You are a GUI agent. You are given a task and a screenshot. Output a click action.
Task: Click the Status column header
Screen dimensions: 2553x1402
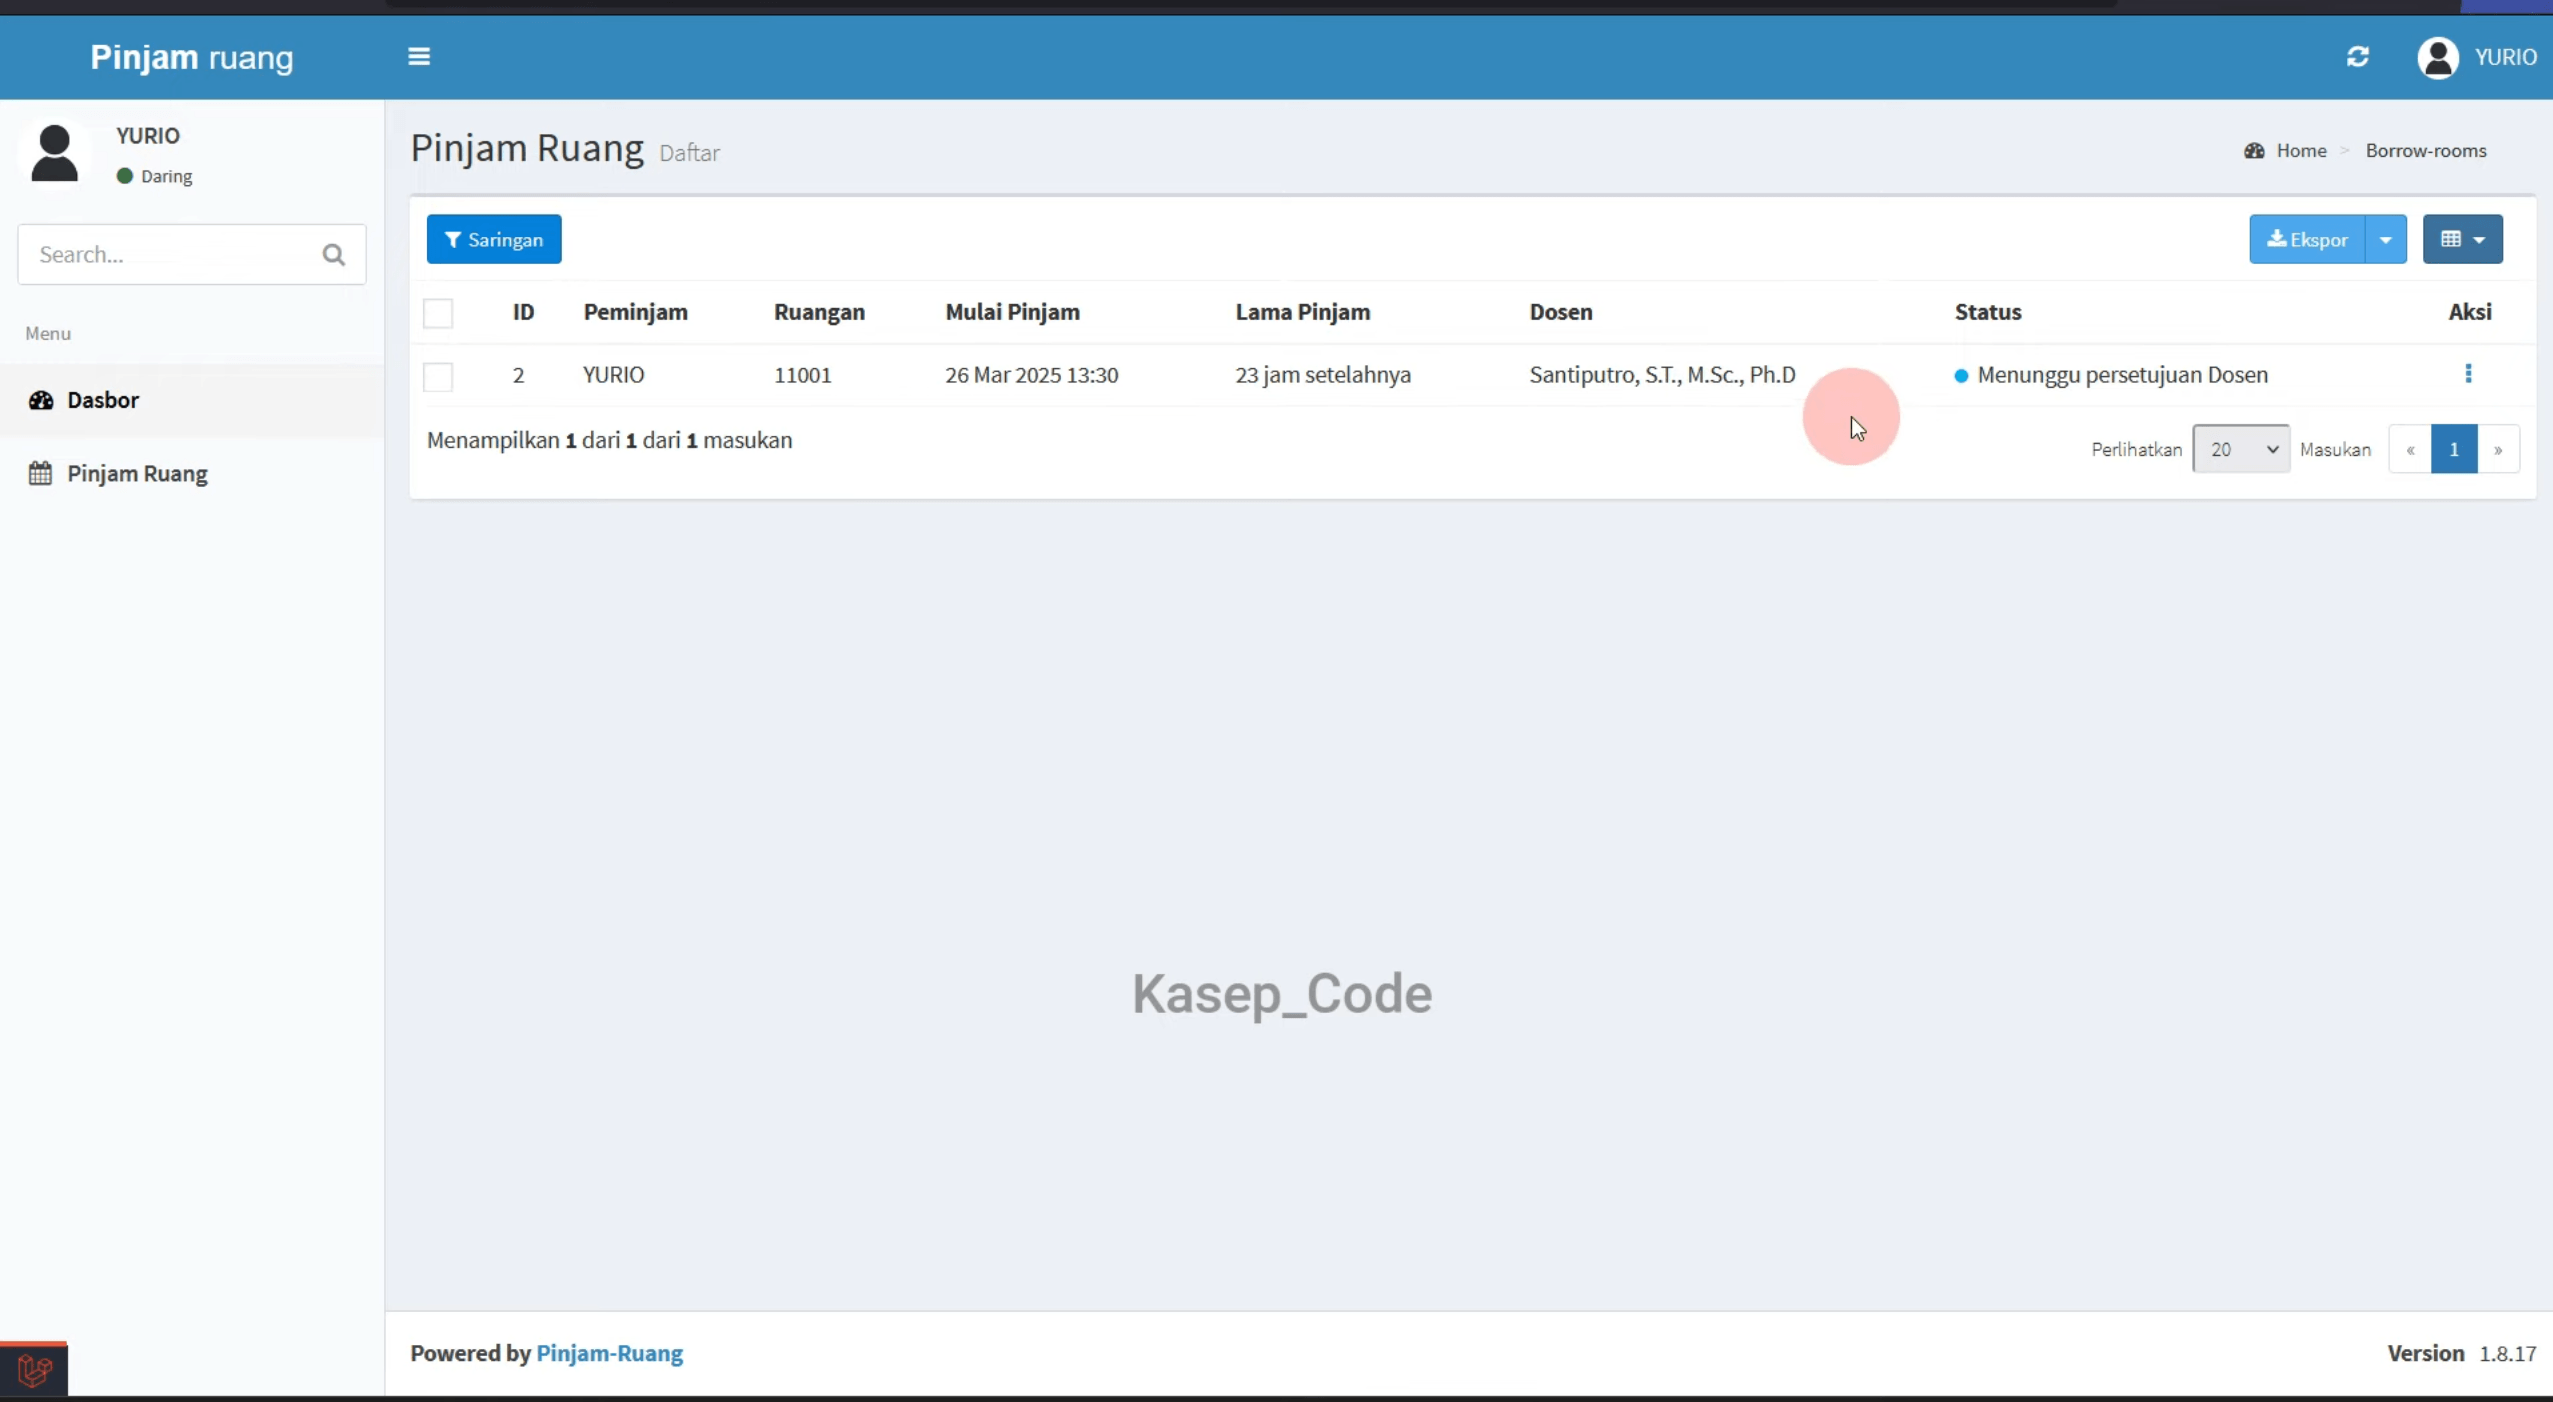point(1987,312)
